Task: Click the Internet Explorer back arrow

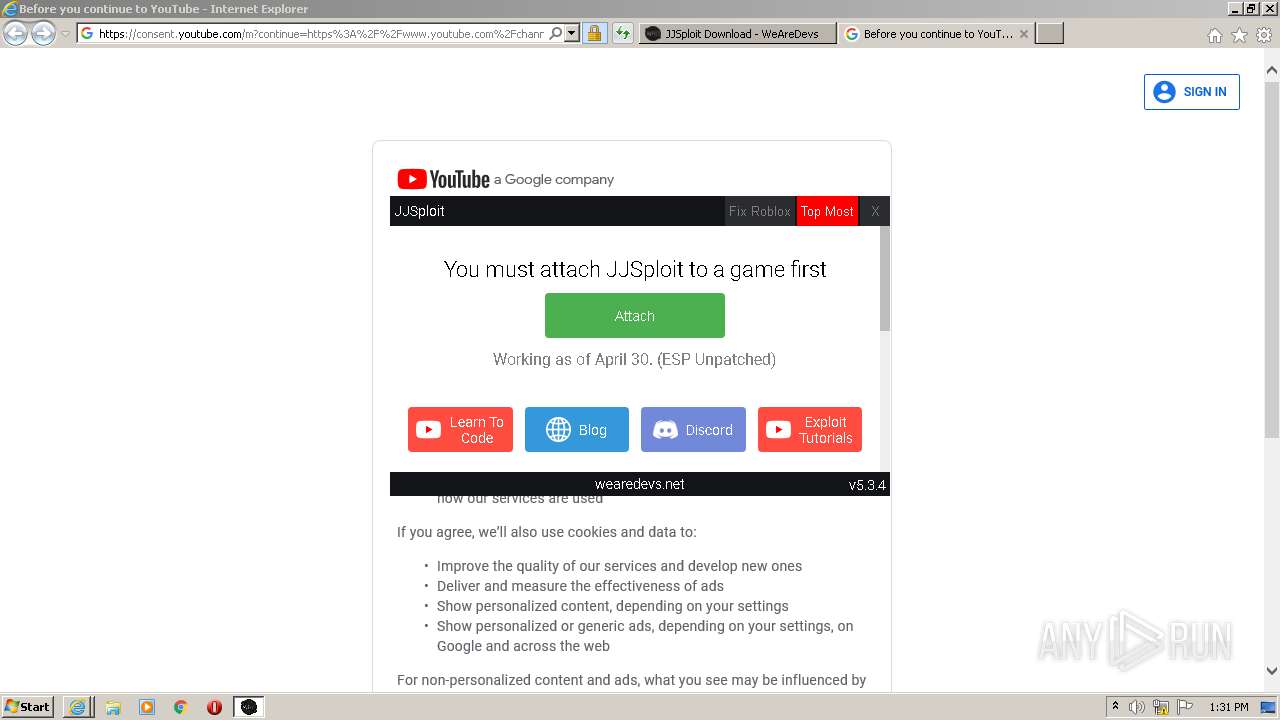Action: [16, 33]
